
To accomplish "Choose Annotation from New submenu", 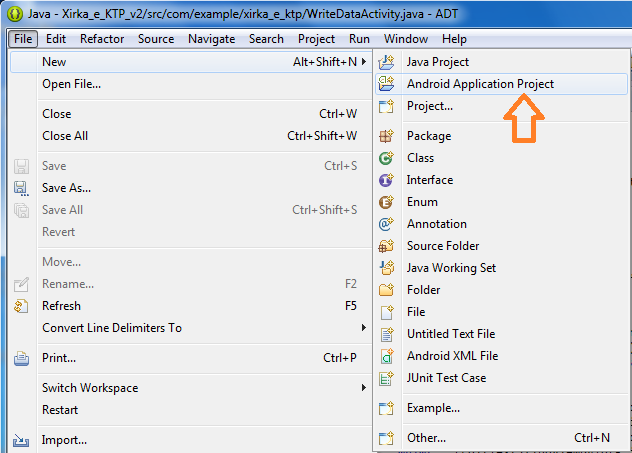I will click(501, 224).
